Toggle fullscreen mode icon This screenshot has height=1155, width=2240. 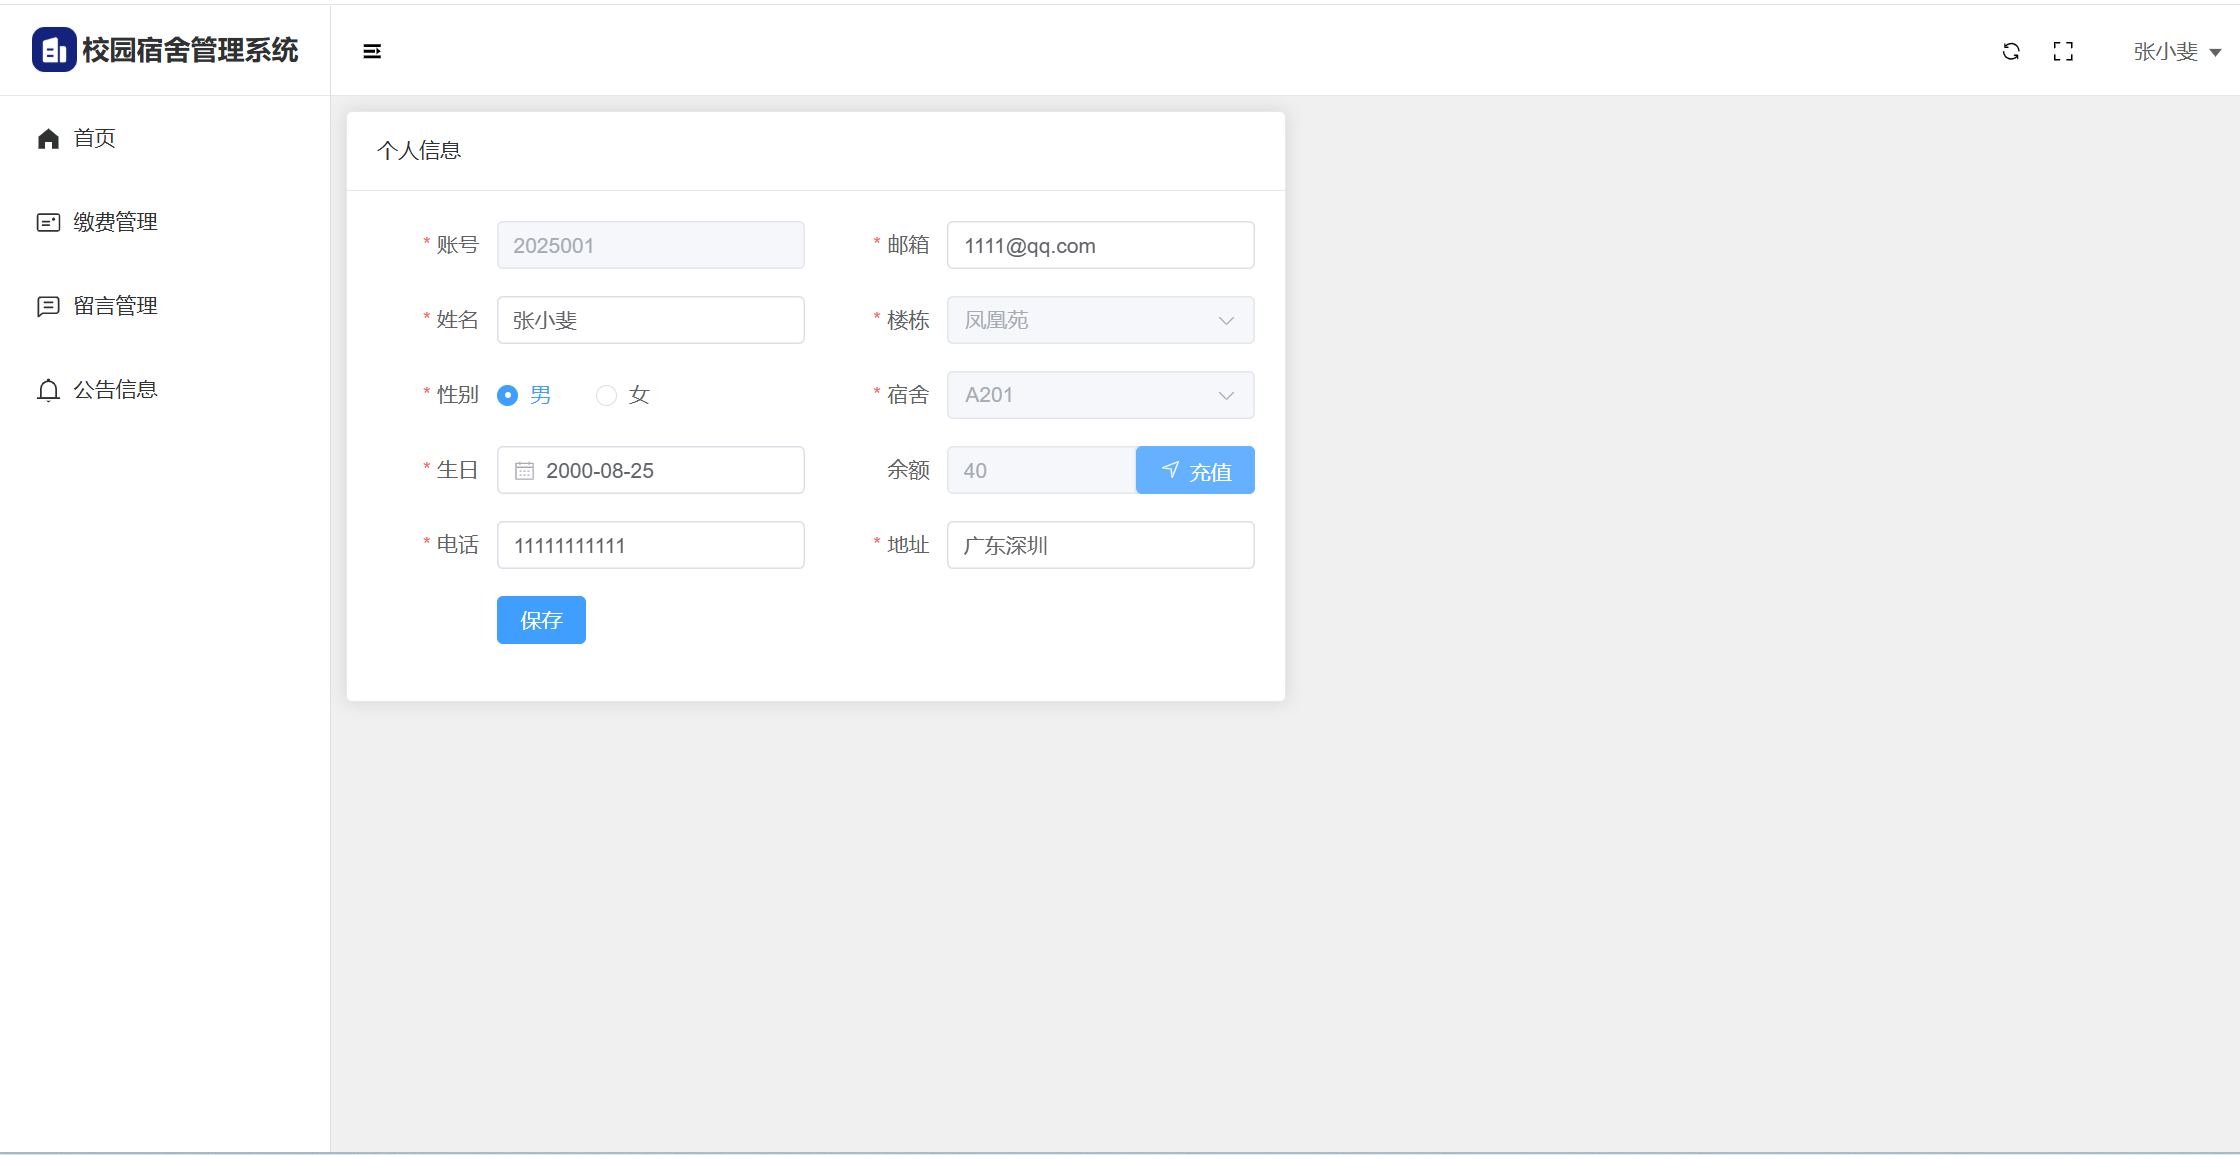click(2063, 51)
